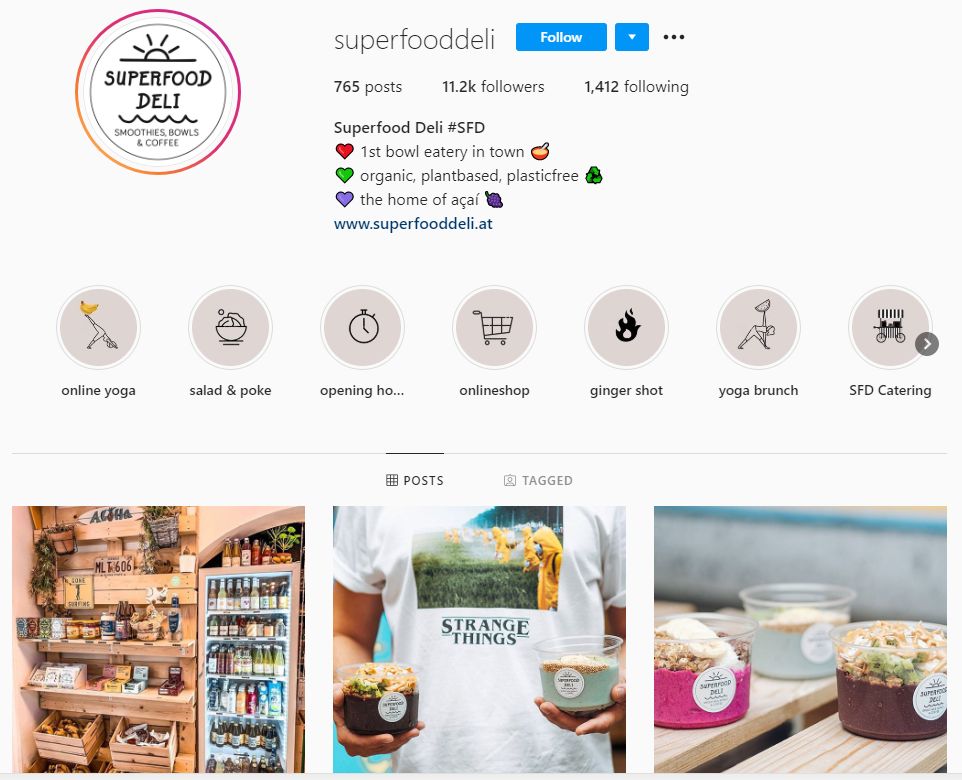View the 1,412 following list
Screen dimensions: 962x780
click(x=636, y=87)
